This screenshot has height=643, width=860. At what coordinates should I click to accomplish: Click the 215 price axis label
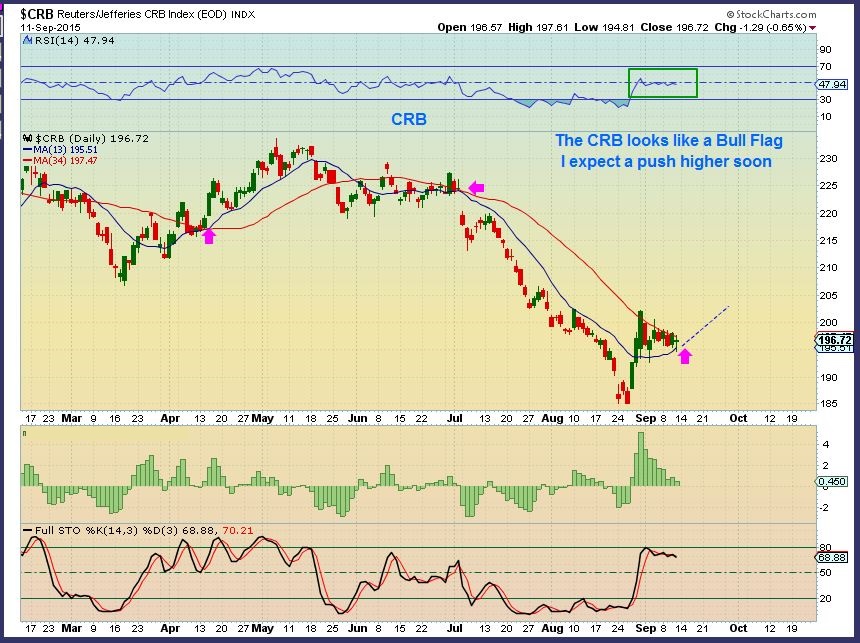828,240
